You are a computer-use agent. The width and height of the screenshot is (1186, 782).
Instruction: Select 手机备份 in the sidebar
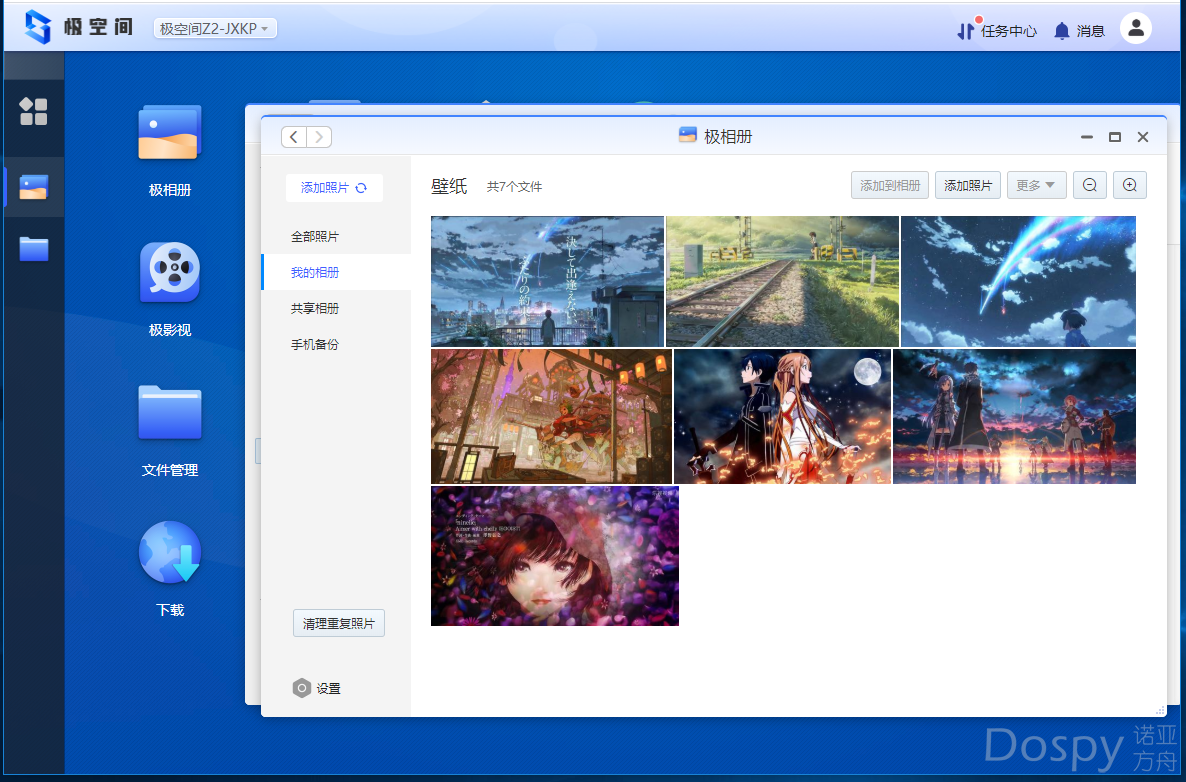336,344
